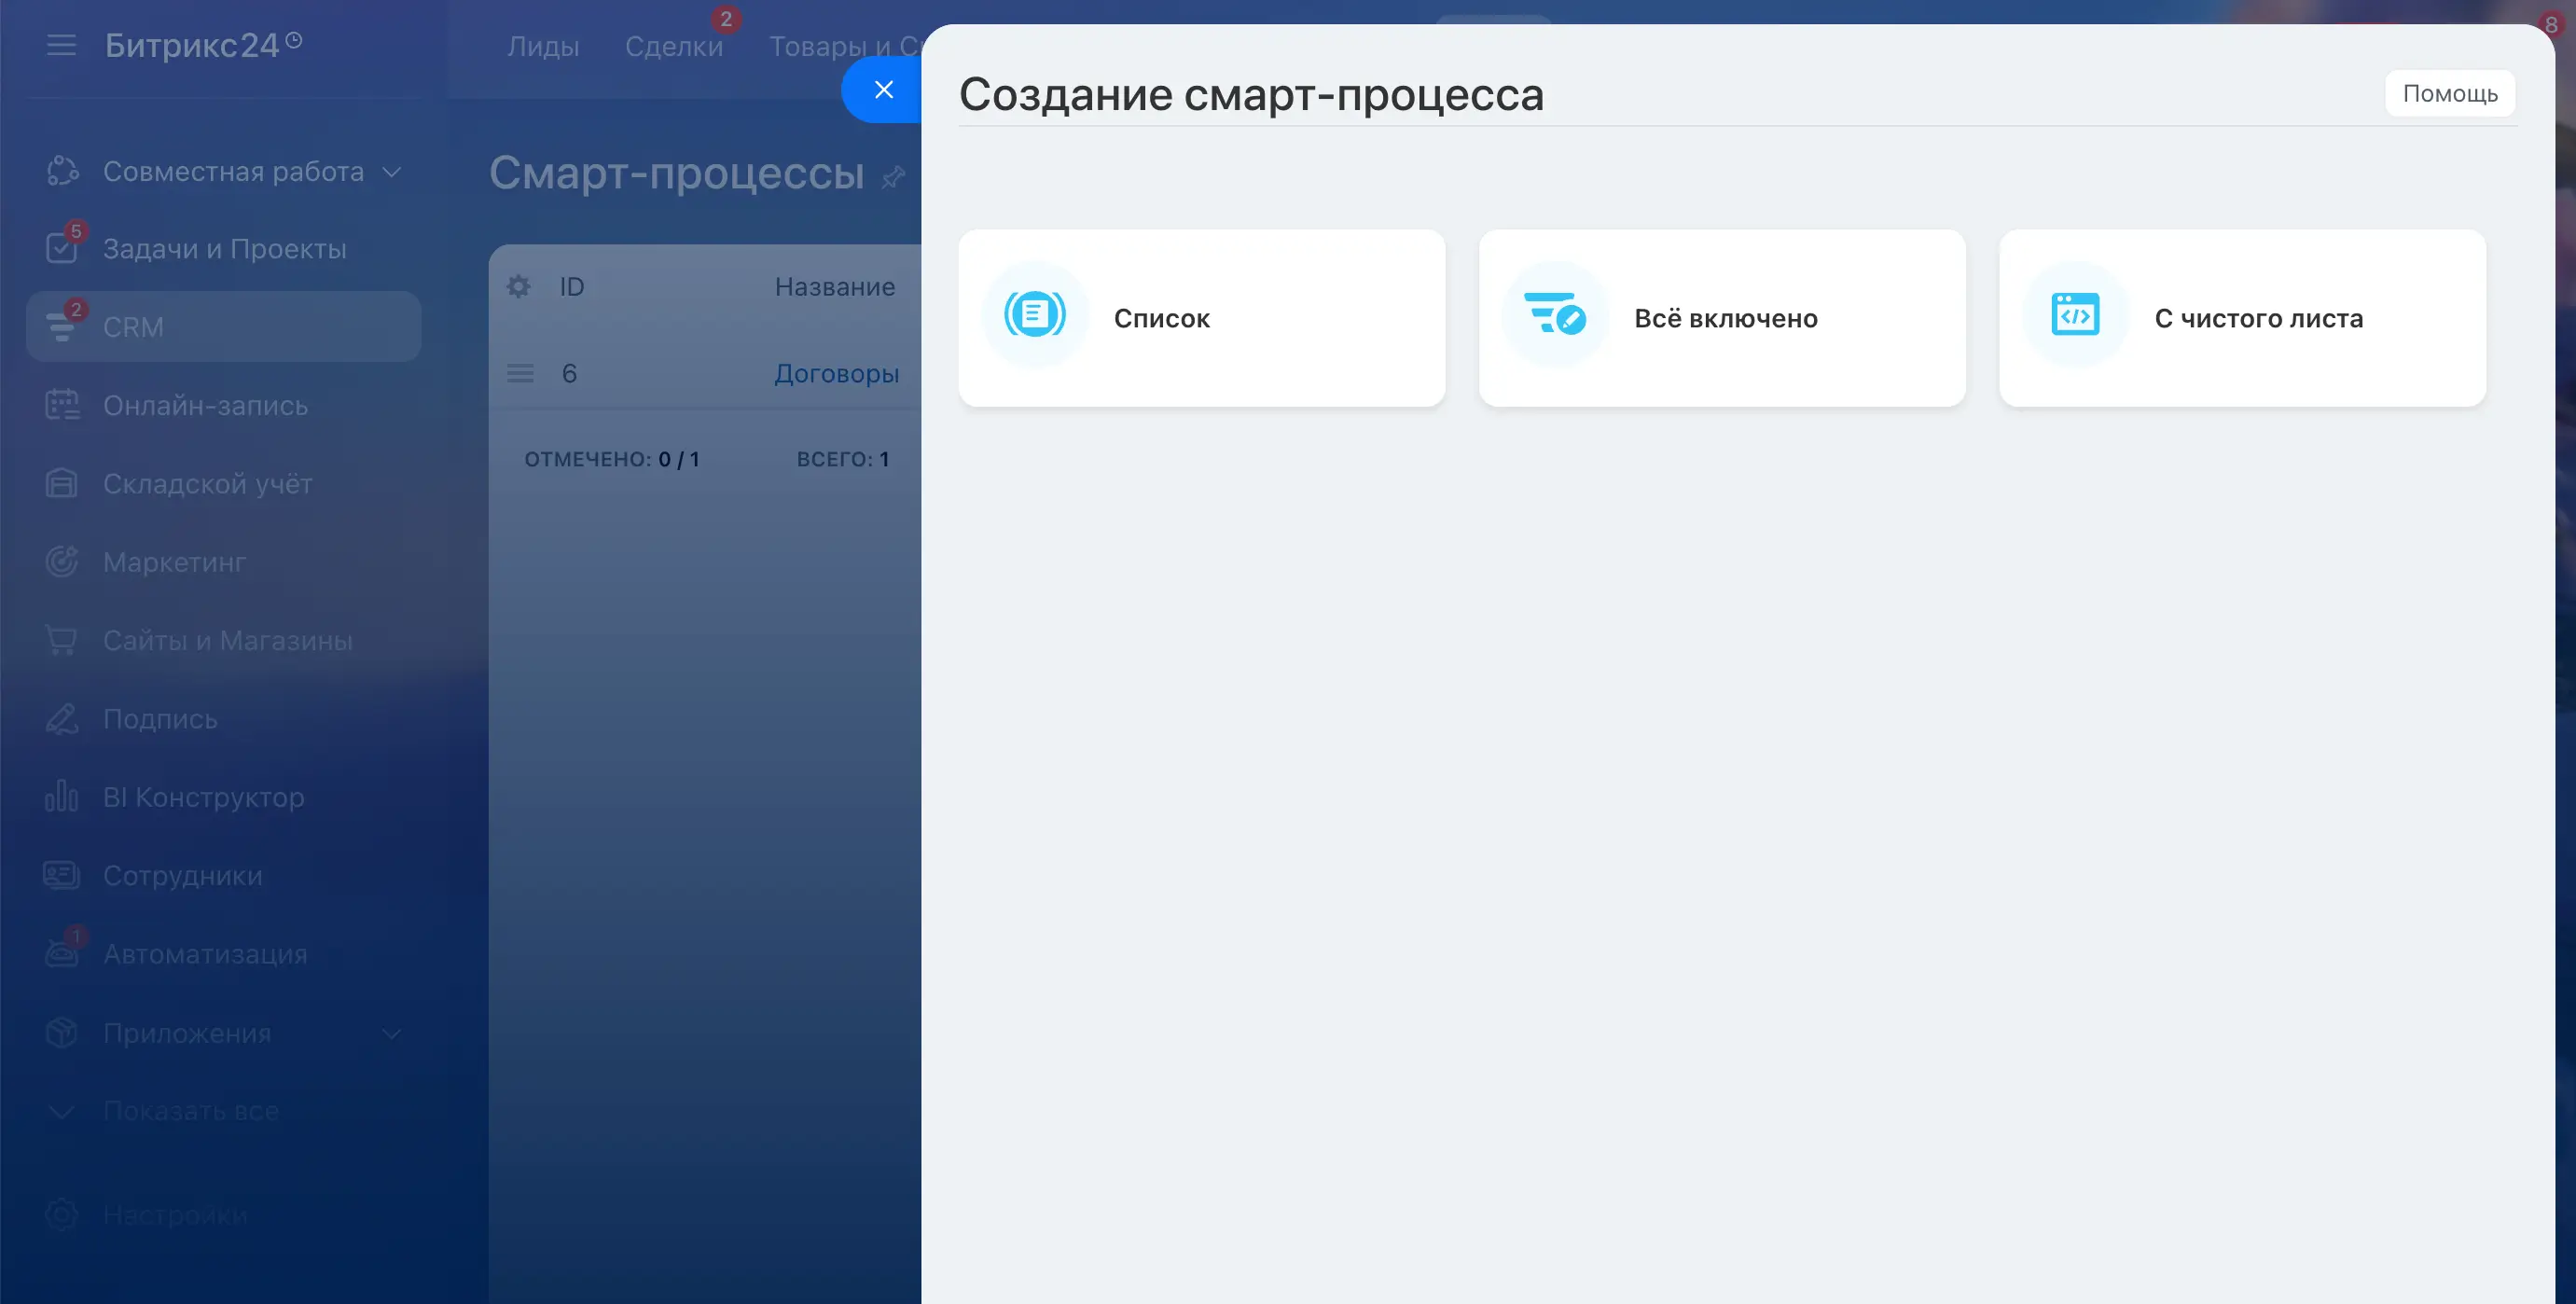Open Настройки at sidebar bottom
Viewport: 2576px width, 1304px height.
pyautogui.click(x=175, y=1214)
